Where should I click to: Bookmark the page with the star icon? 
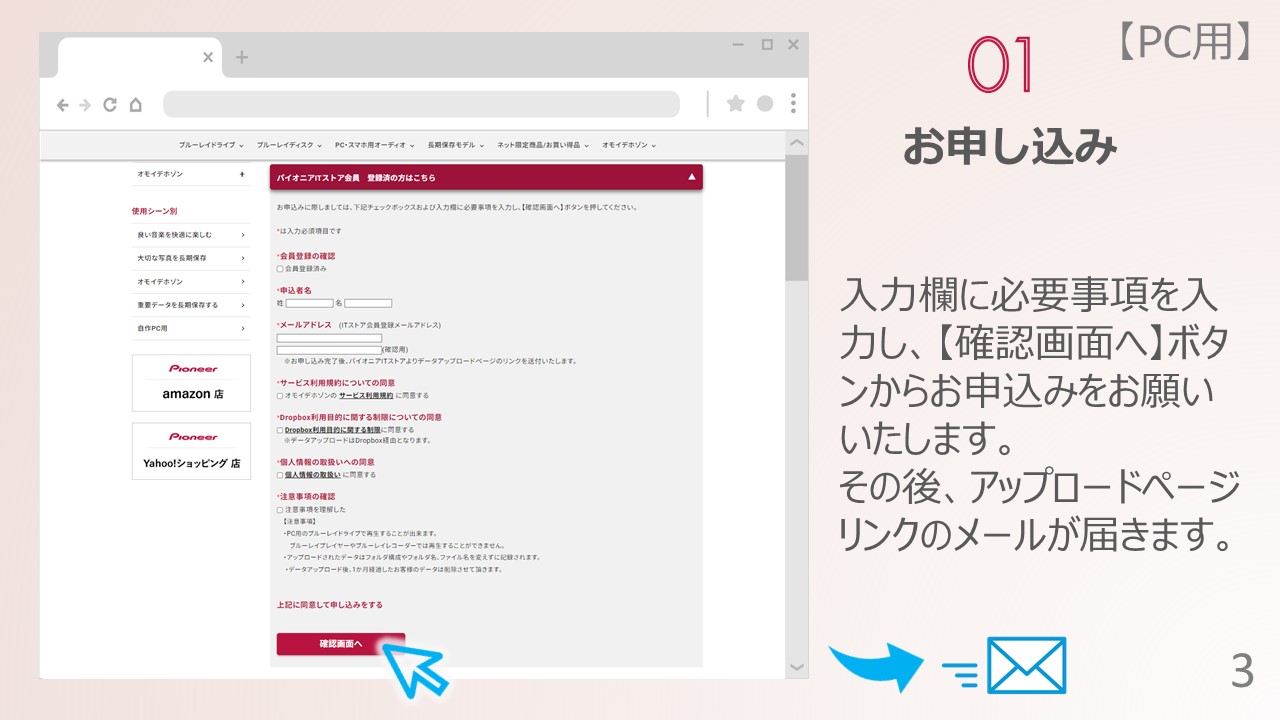736,103
